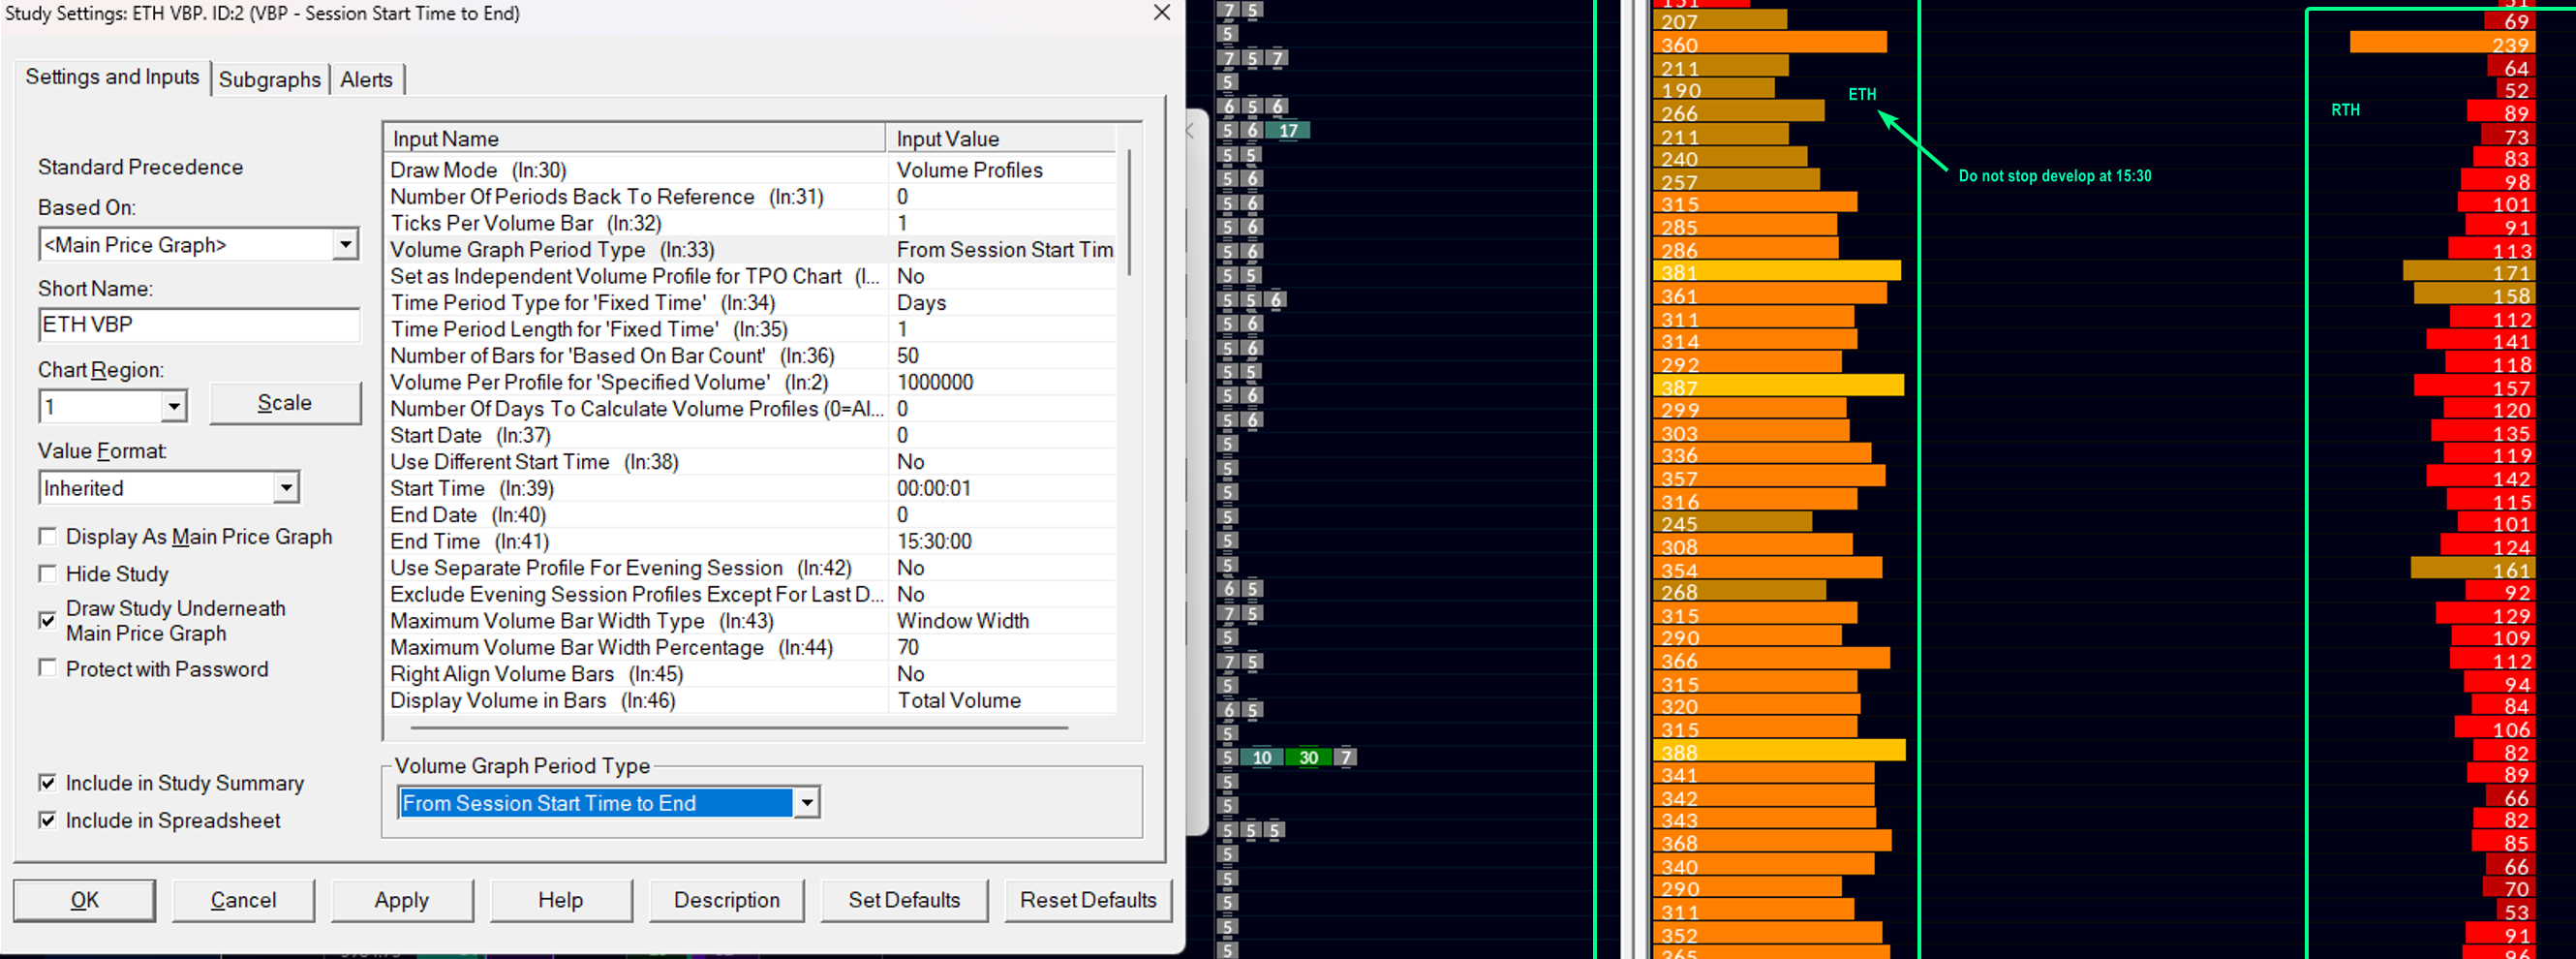Click Set Defaults
This screenshot has width=2576, height=959.
(904, 900)
